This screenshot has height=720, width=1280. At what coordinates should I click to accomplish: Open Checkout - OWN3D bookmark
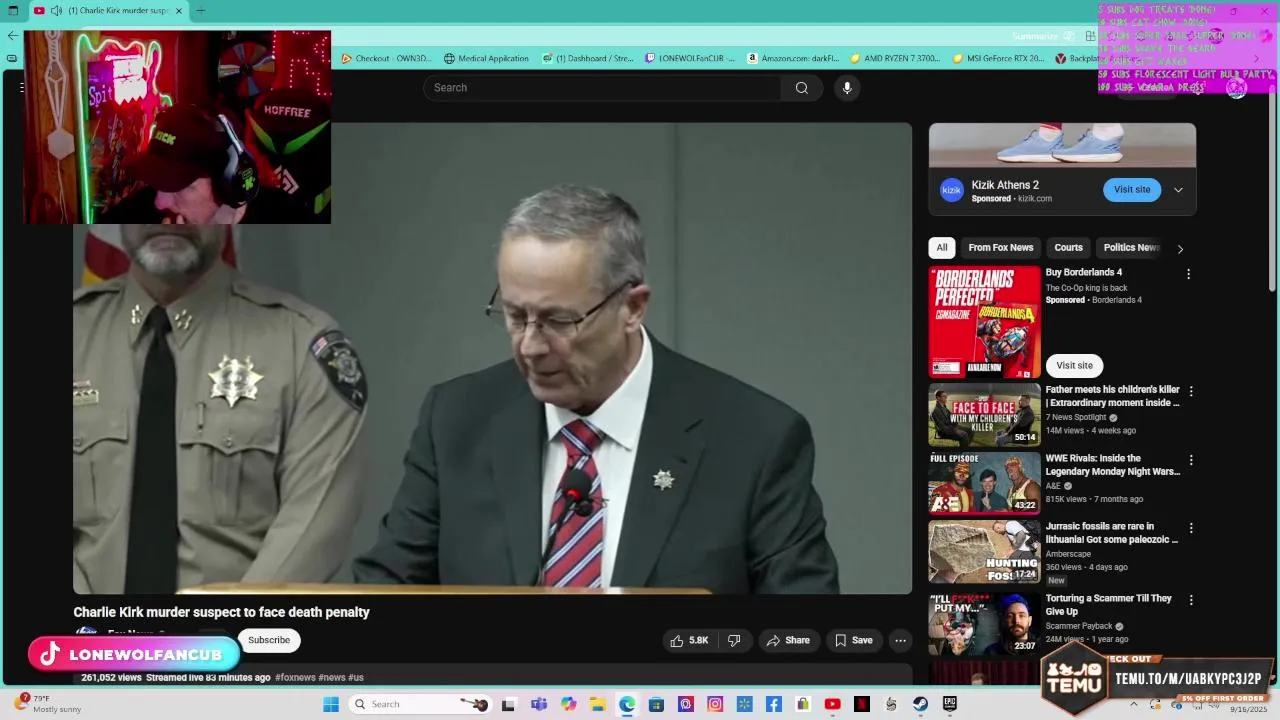point(387,58)
